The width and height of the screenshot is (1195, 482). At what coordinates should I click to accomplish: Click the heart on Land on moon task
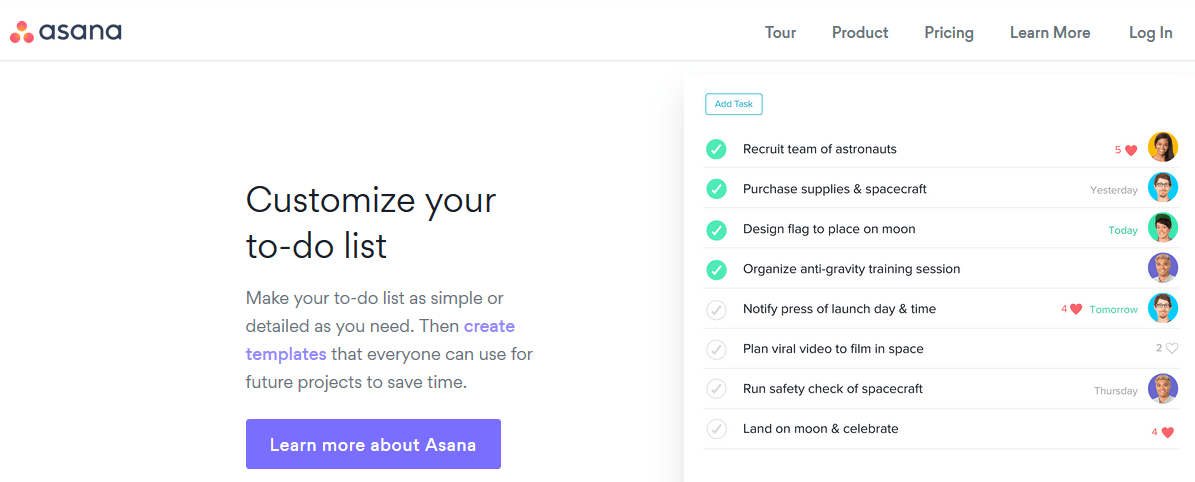(x=1166, y=432)
